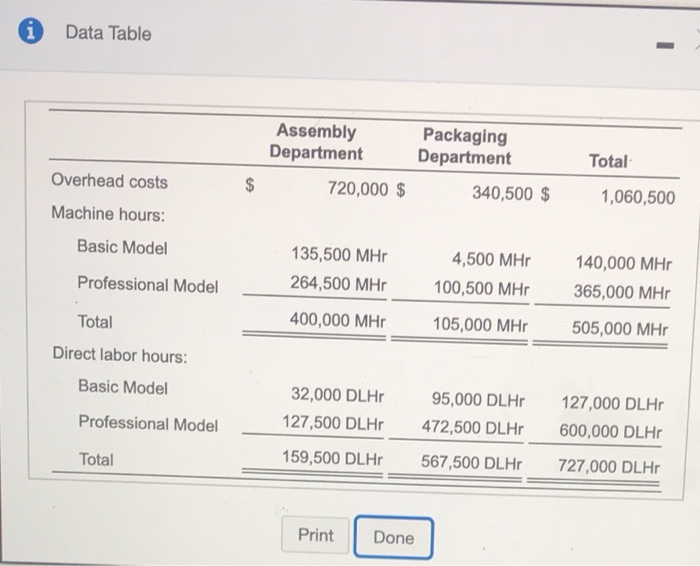Click the blue info icon beside Data Table

pos(31,32)
